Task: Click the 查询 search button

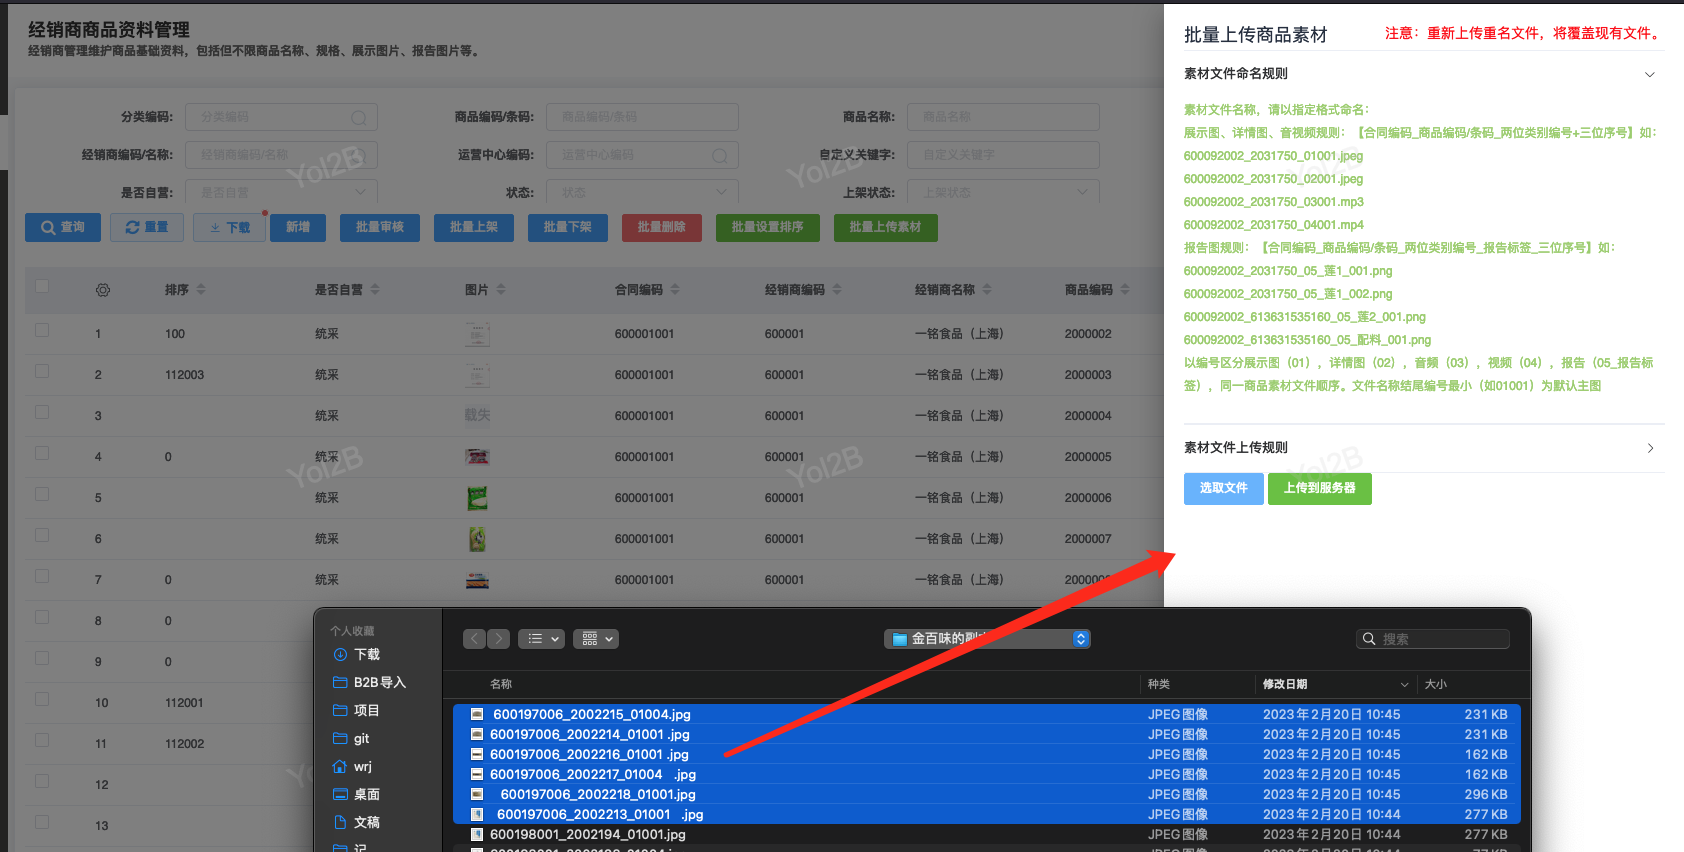Action: [x=63, y=227]
